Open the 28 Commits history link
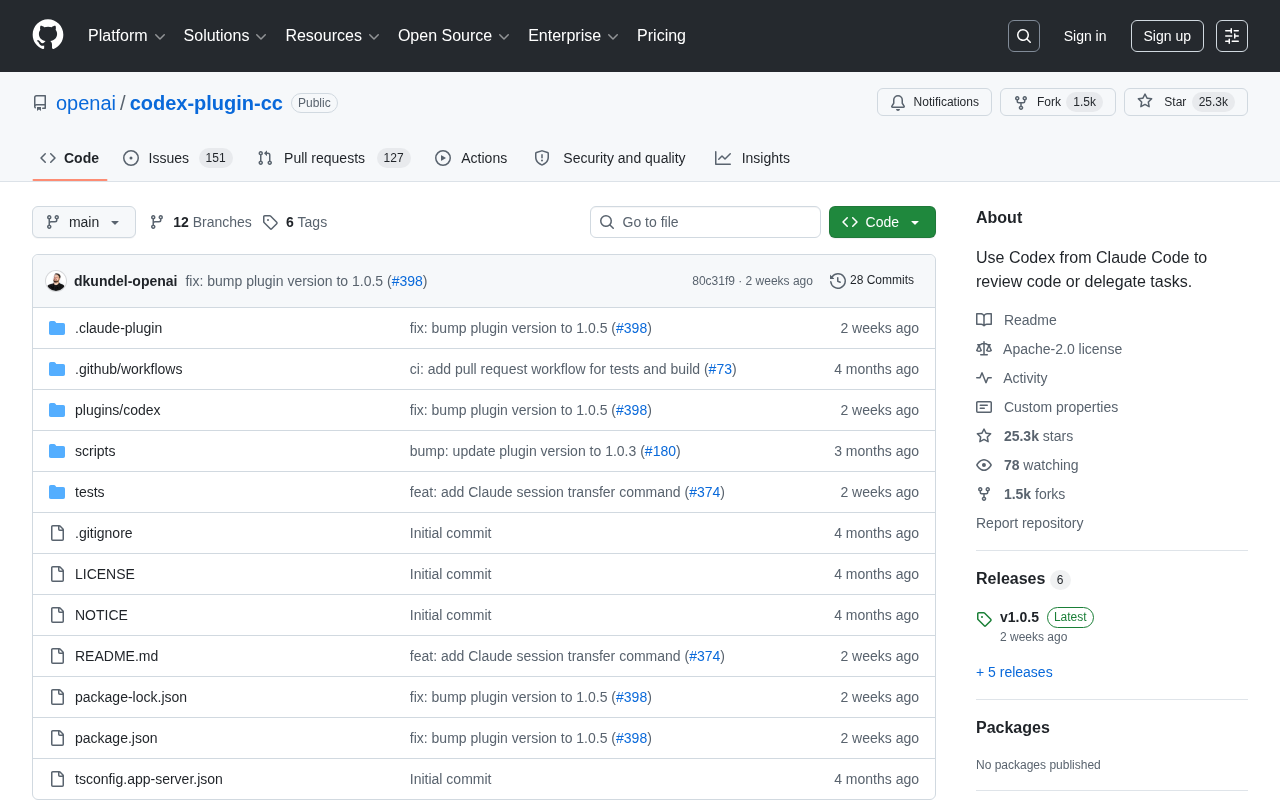The height and width of the screenshot is (800, 1280). (x=872, y=281)
